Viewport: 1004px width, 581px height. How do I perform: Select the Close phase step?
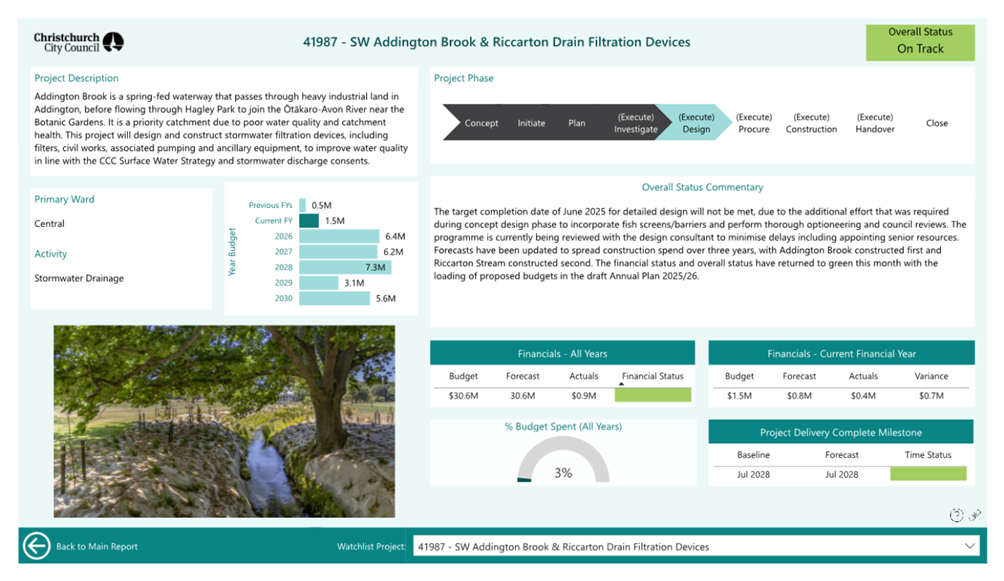pyautogui.click(x=937, y=123)
